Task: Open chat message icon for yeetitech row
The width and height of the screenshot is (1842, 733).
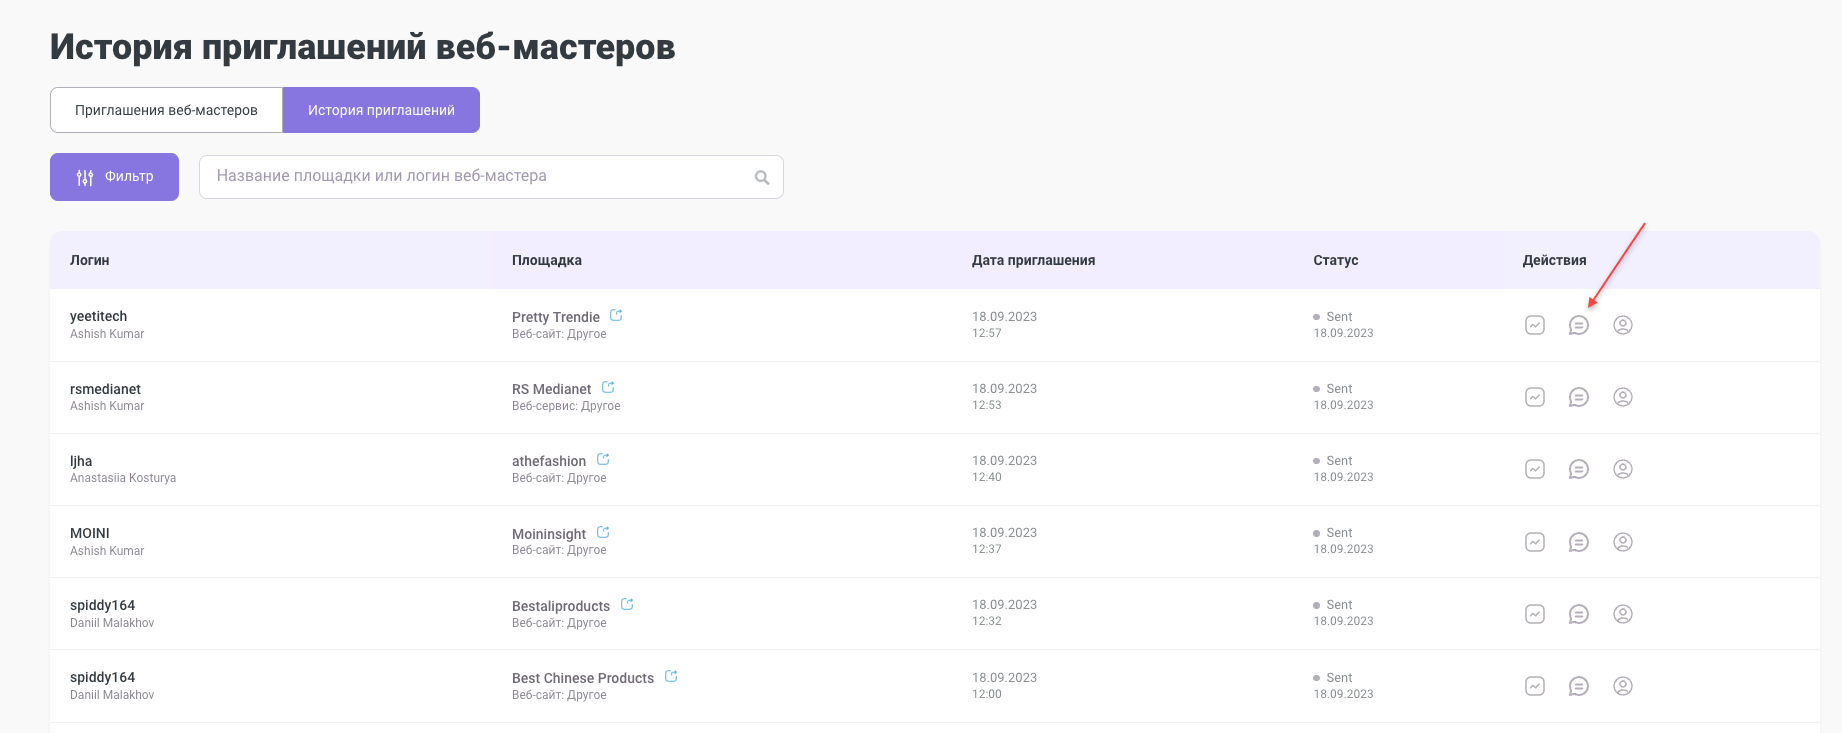Action: pos(1578,325)
